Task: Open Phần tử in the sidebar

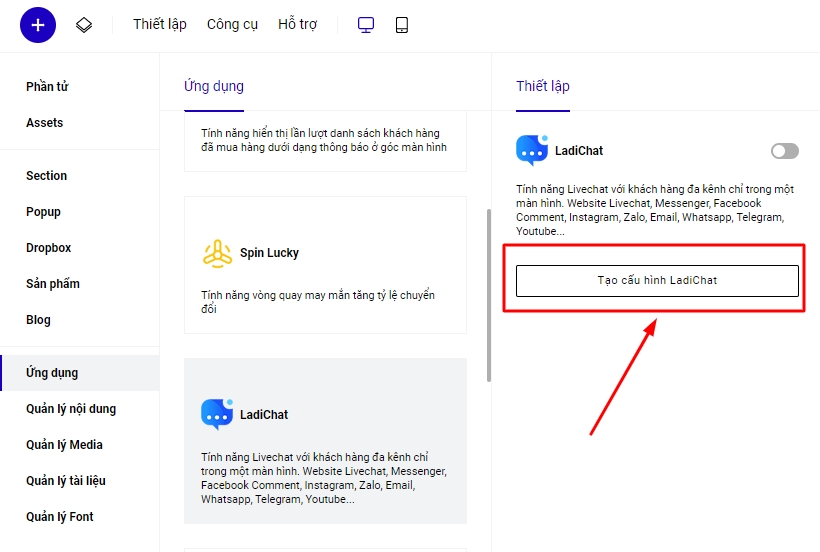Action: (x=47, y=87)
